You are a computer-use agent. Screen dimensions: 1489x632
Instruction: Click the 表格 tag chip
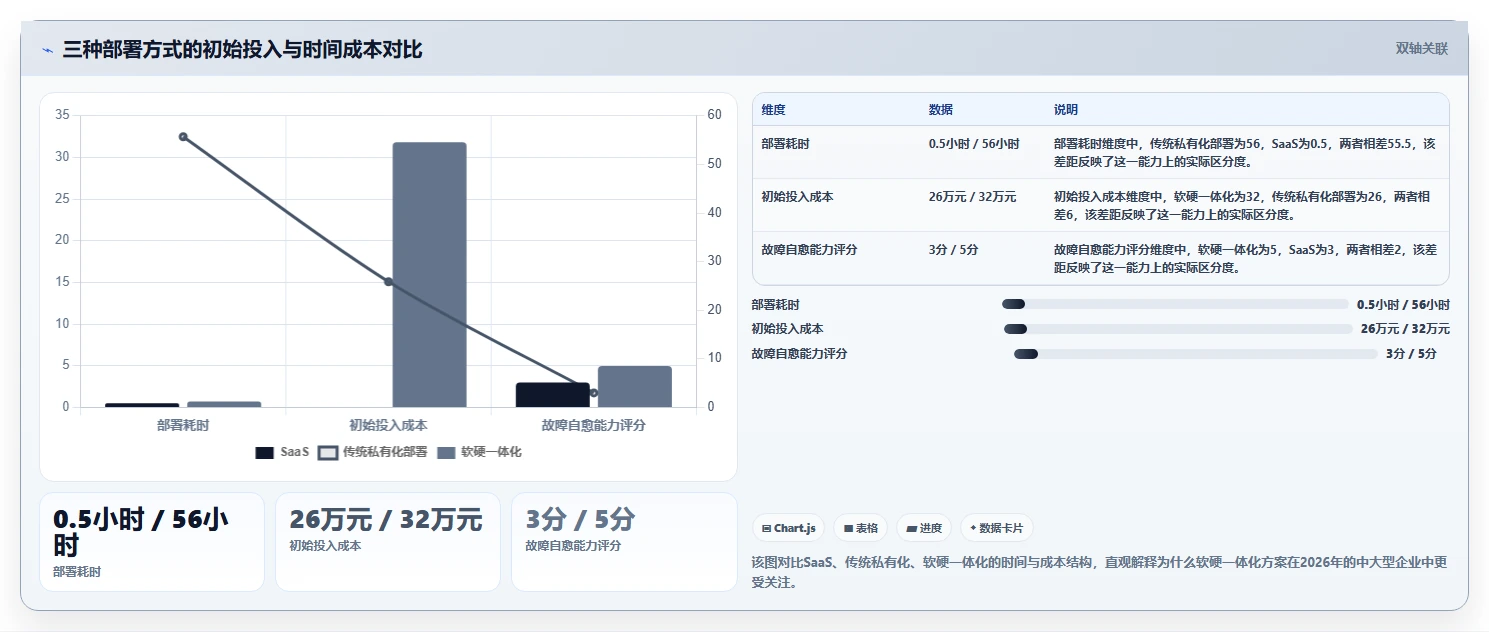[860, 528]
